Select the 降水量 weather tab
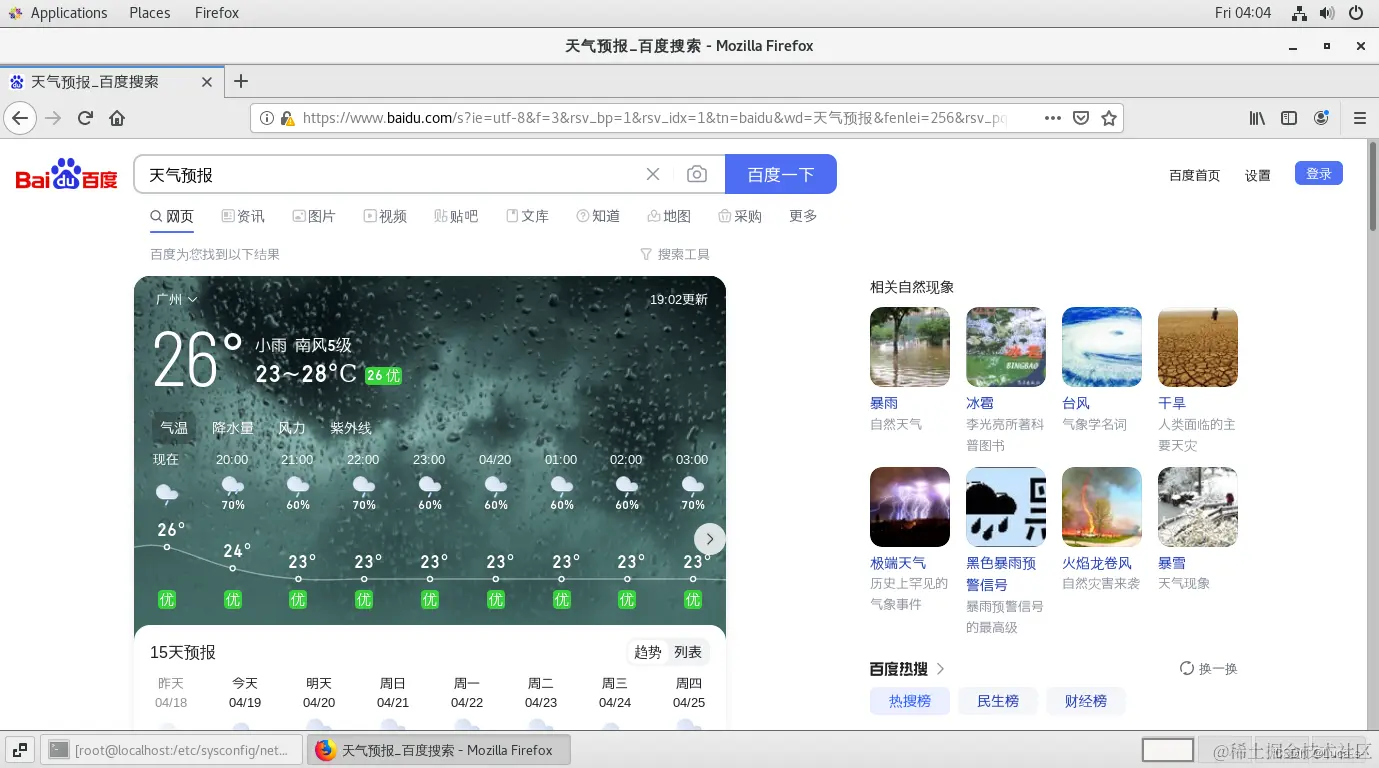This screenshot has height=768, width=1379. coord(233,428)
